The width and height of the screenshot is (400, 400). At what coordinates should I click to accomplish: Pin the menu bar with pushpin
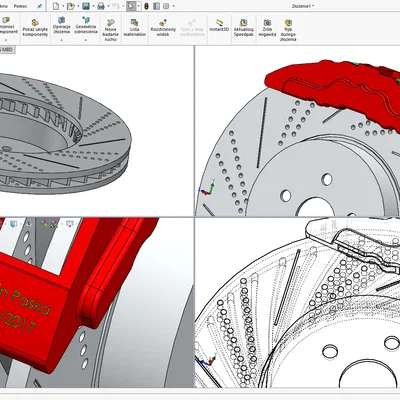coord(39,6)
